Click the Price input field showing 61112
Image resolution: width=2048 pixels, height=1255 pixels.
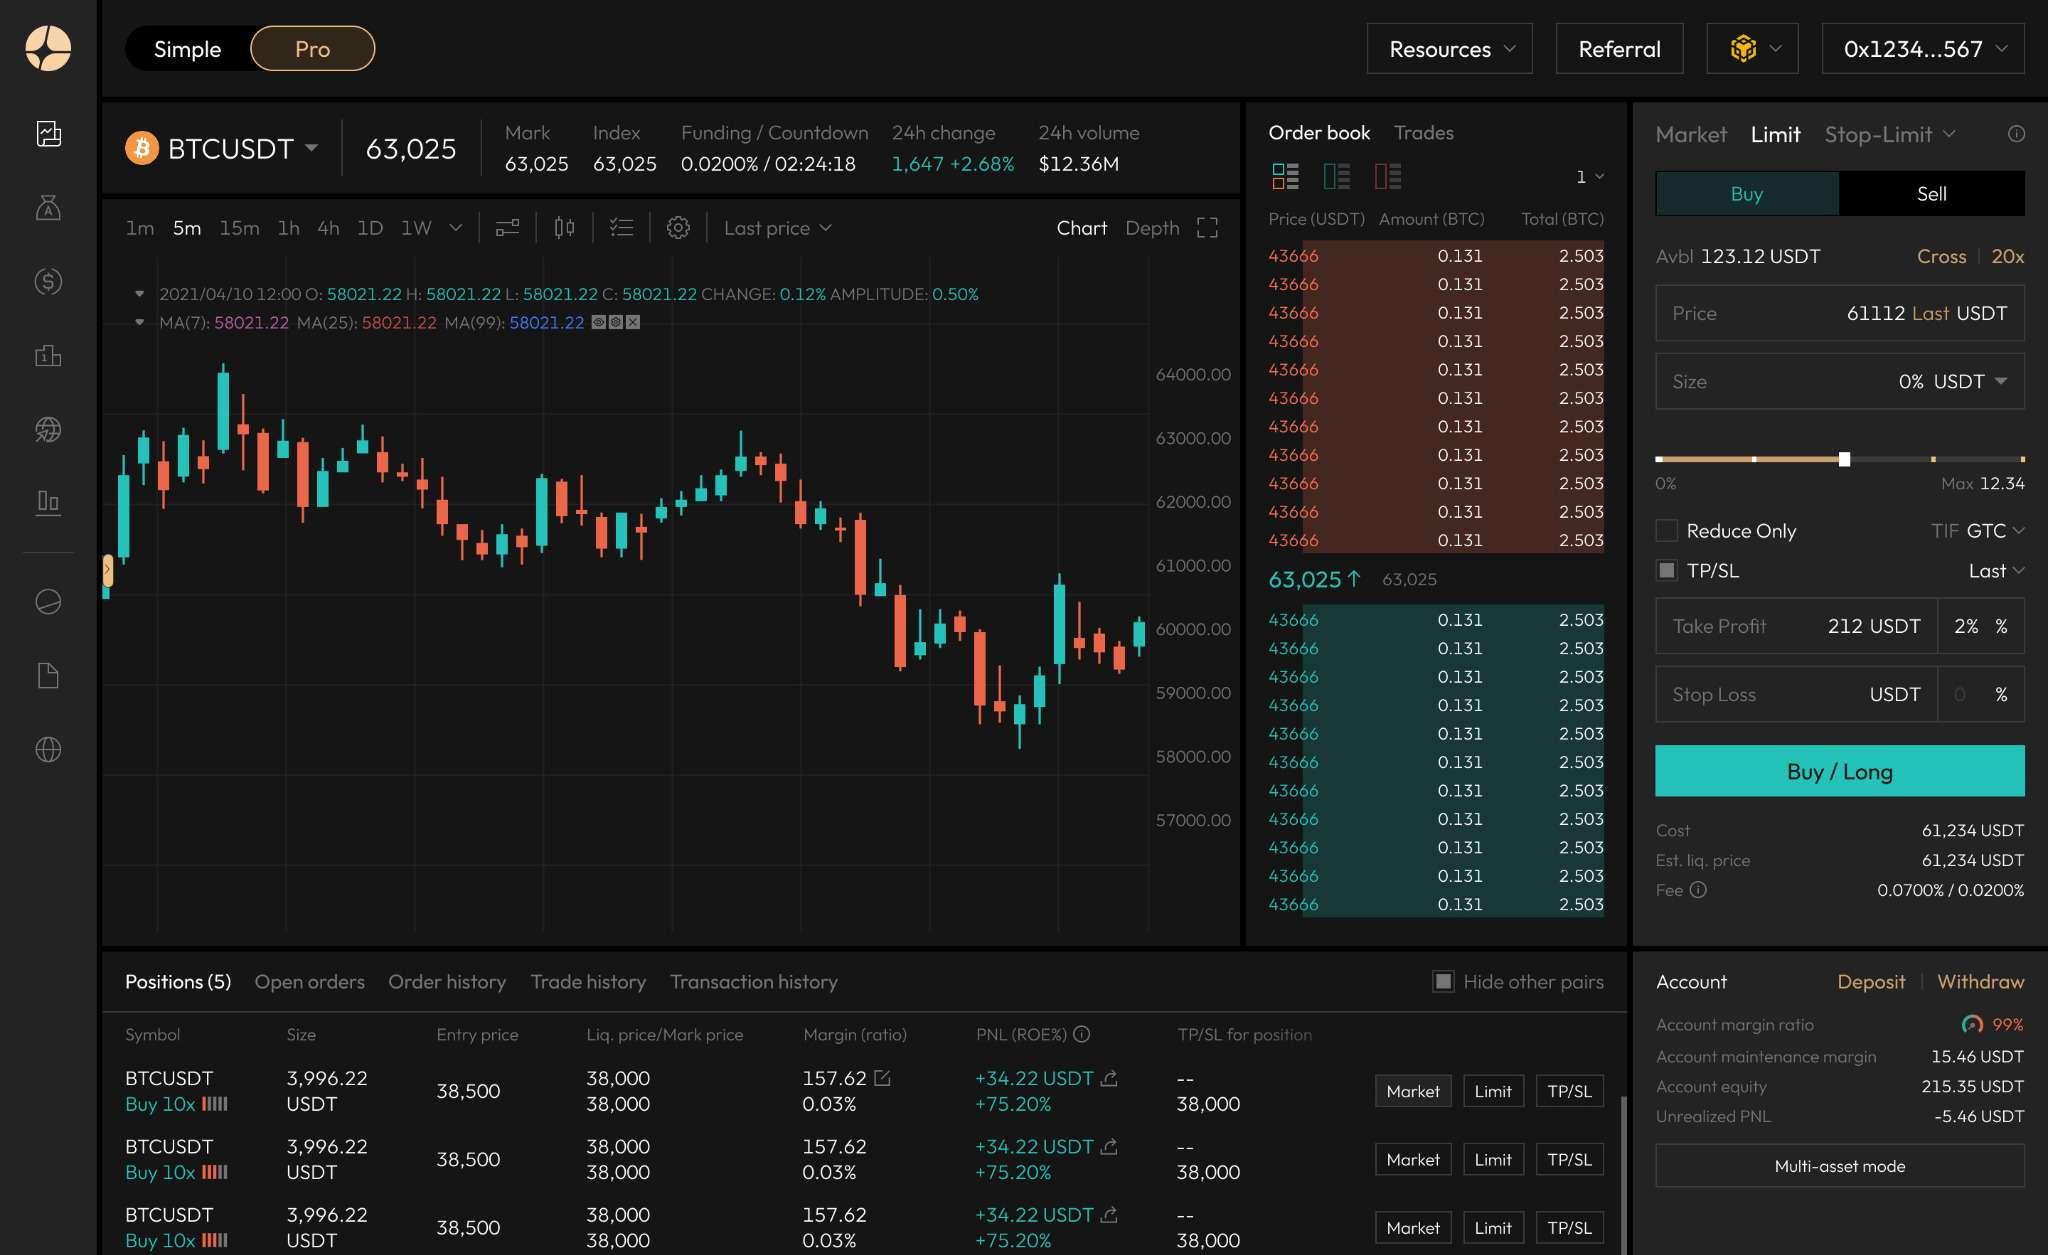pos(1838,313)
